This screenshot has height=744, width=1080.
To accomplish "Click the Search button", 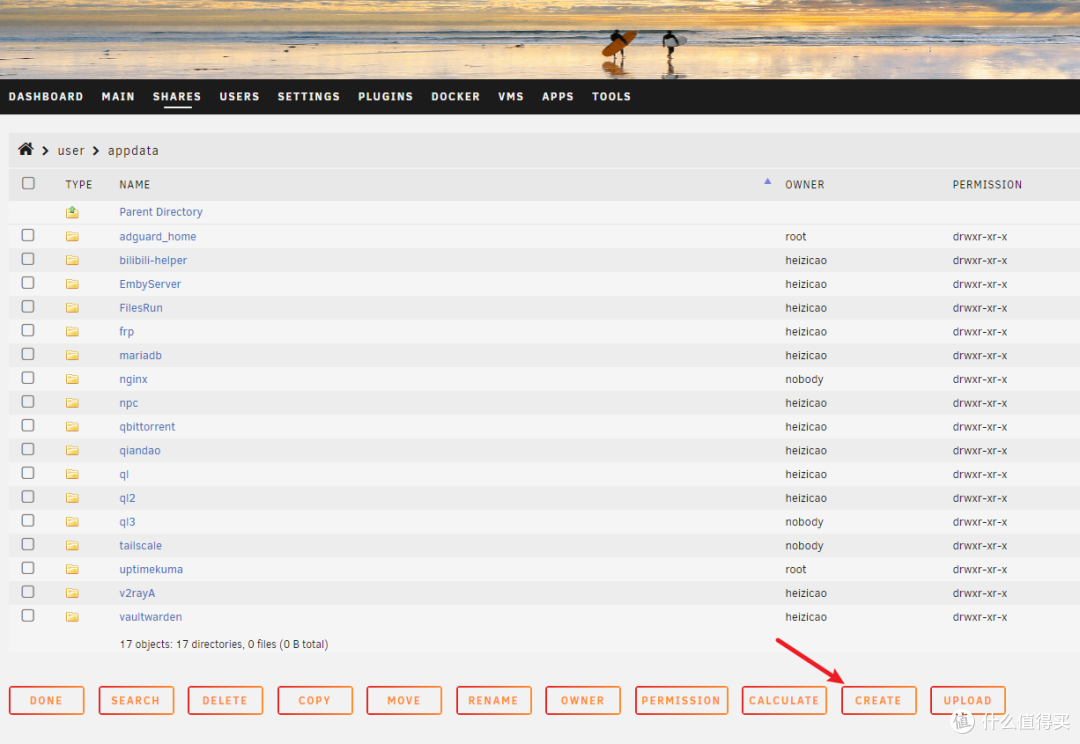I will pos(136,701).
